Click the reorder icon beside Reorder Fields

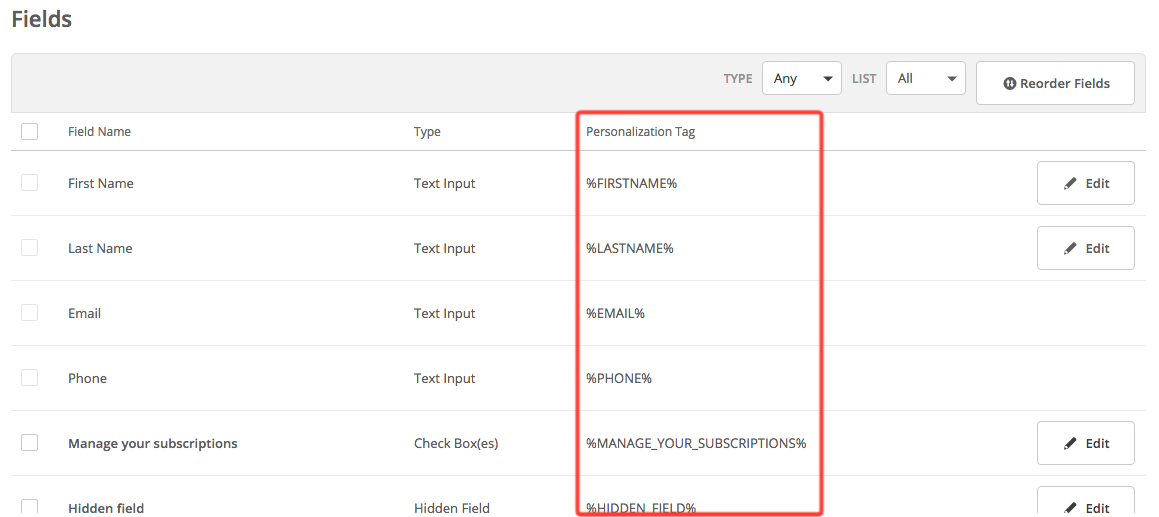(x=1010, y=84)
